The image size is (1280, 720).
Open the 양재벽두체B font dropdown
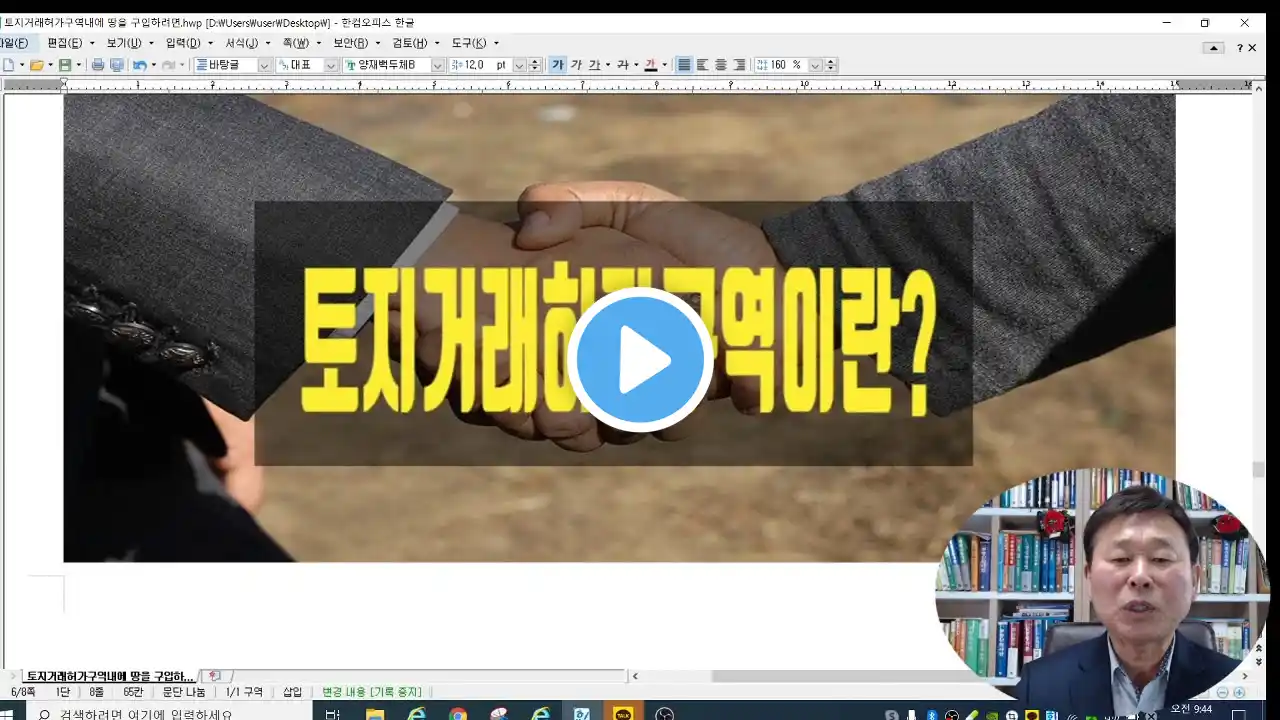pyautogui.click(x=437, y=65)
